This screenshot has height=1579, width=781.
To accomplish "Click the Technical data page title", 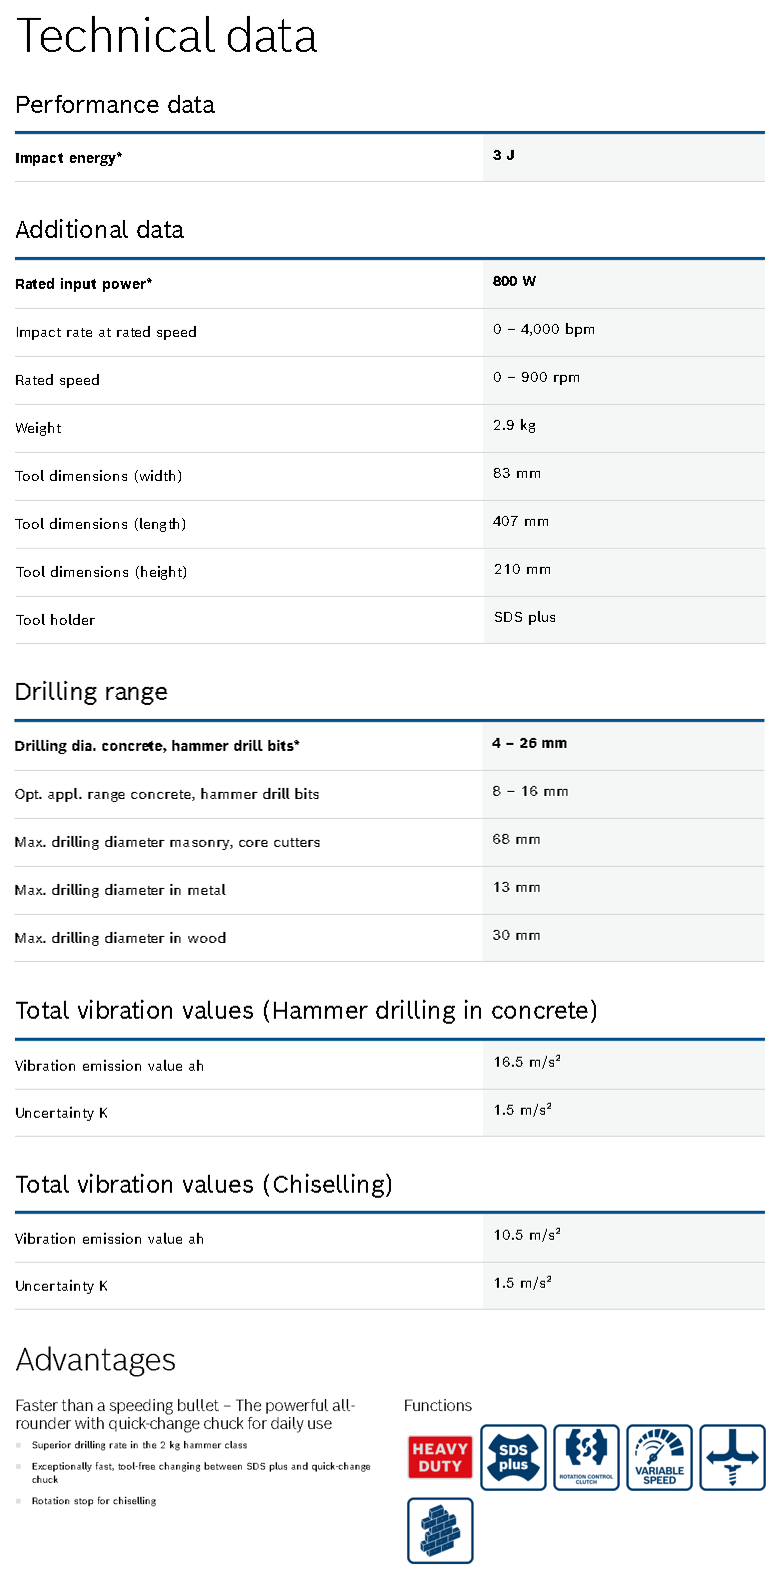I will coord(166,36).
